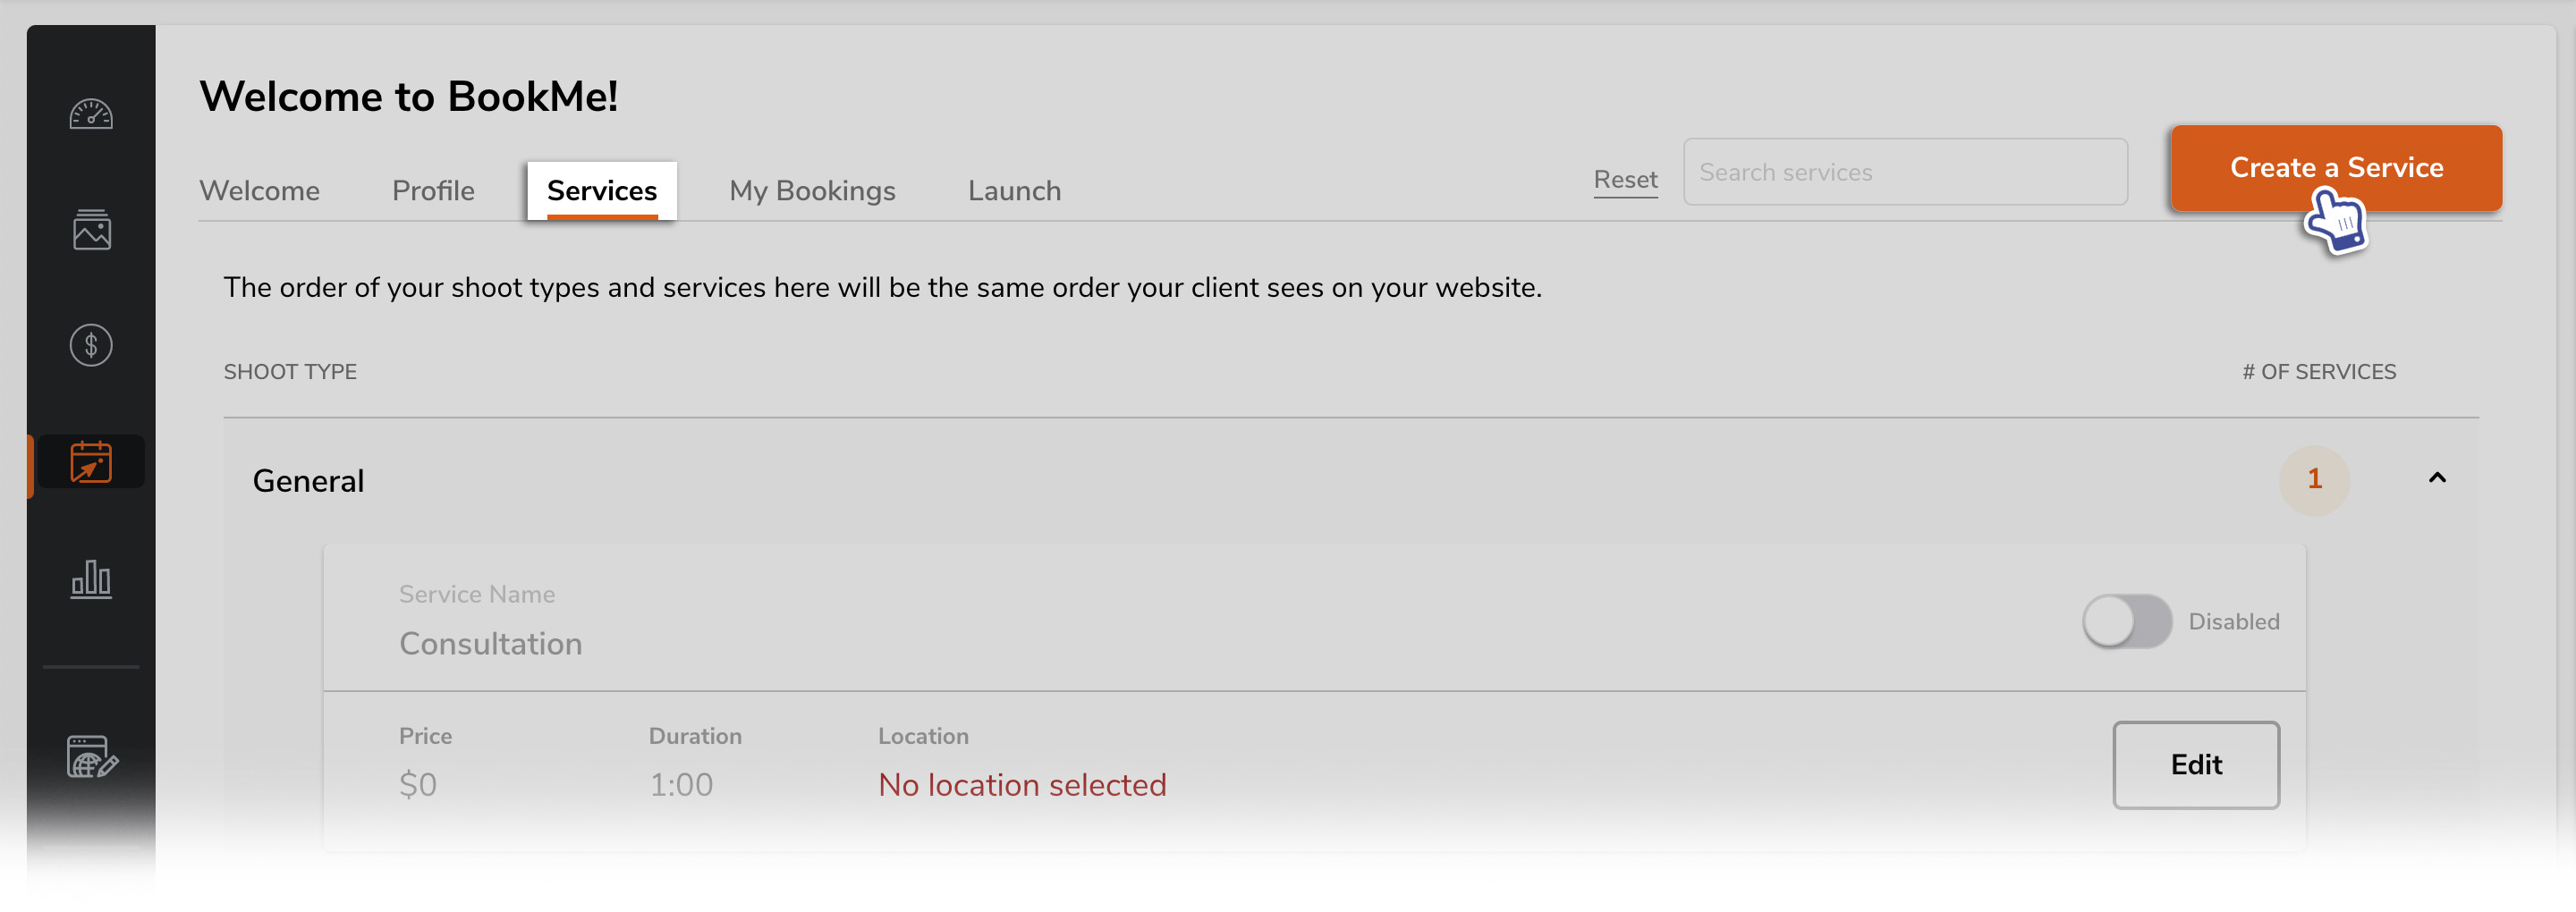Switch to the Profile tab
The width and height of the screenshot is (2576, 912).
click(x=433, y=191)
